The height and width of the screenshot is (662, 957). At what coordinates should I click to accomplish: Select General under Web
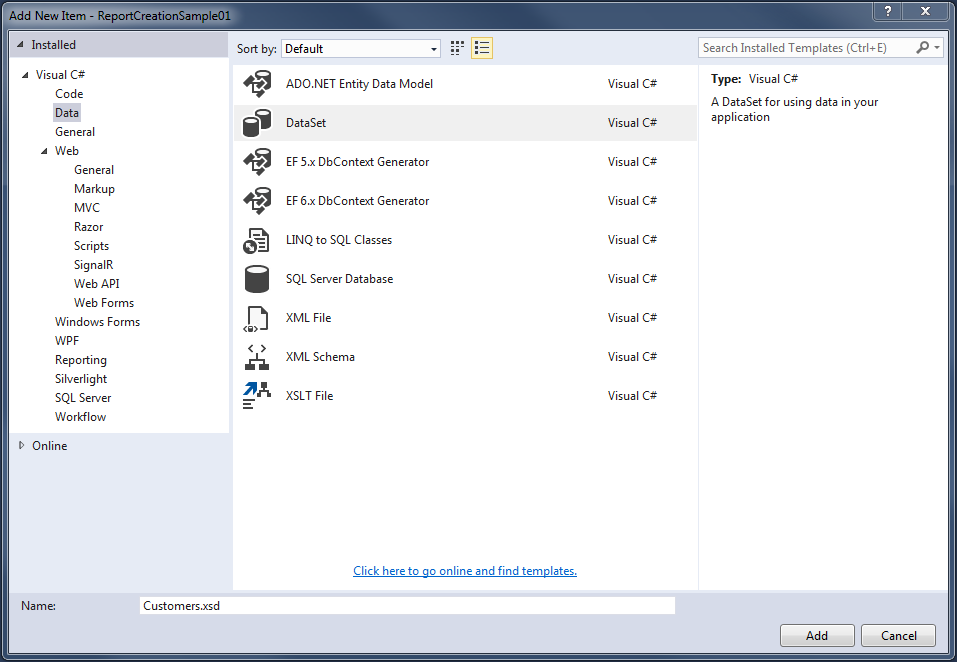[x=94, y=170]
